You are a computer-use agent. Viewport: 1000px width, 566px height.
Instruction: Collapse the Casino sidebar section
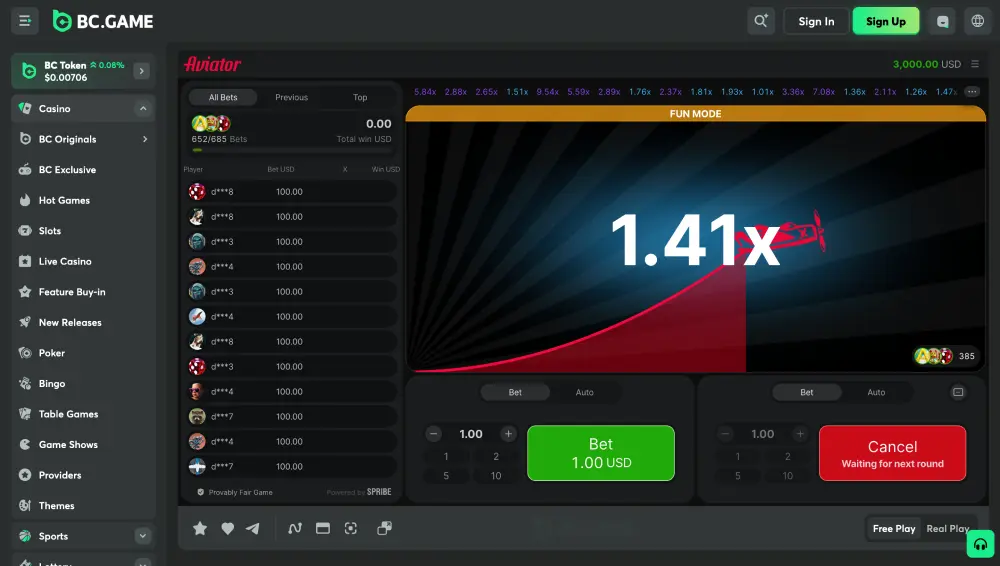pos(143,108)
